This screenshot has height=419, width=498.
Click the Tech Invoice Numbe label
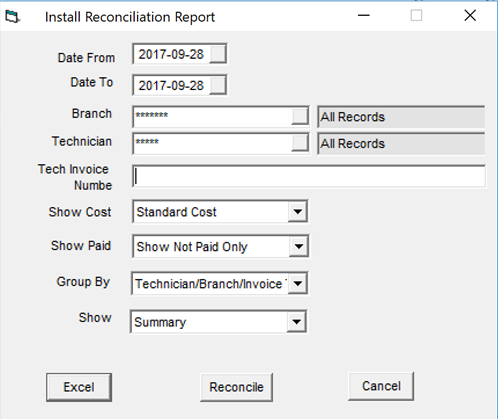[75, 177]
